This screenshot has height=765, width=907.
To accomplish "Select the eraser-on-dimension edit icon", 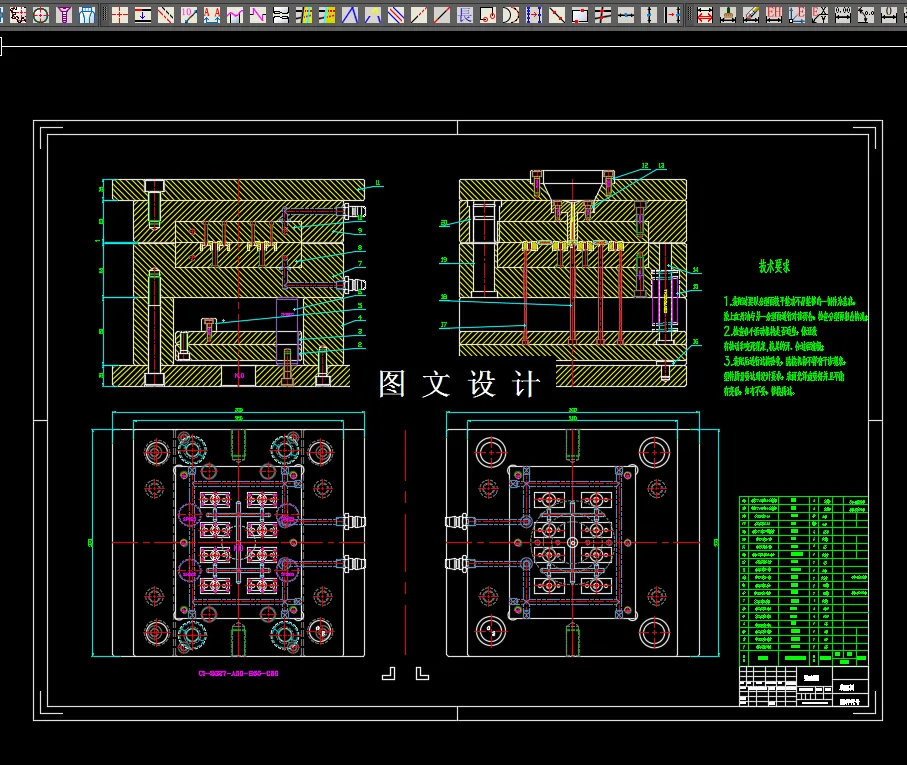I will click(751, 14).
